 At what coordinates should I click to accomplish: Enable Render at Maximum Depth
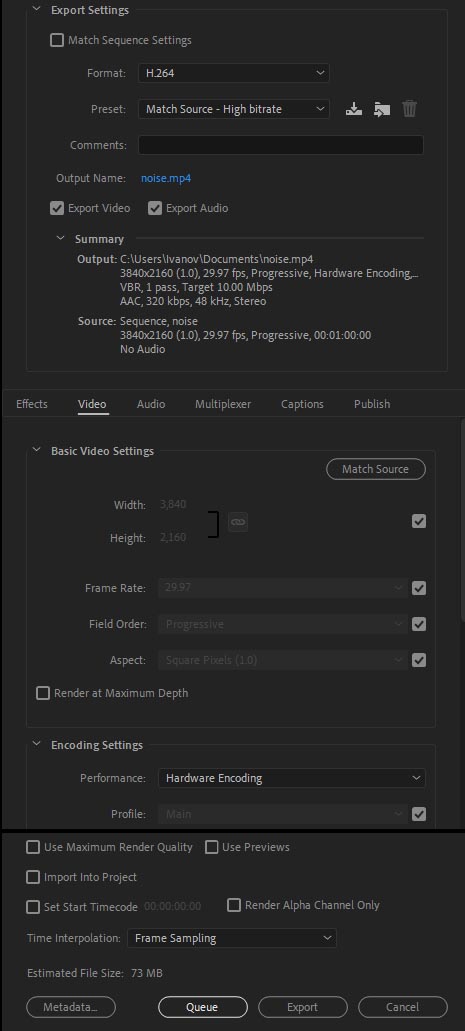pyautogui.click(x=43, y=693)
